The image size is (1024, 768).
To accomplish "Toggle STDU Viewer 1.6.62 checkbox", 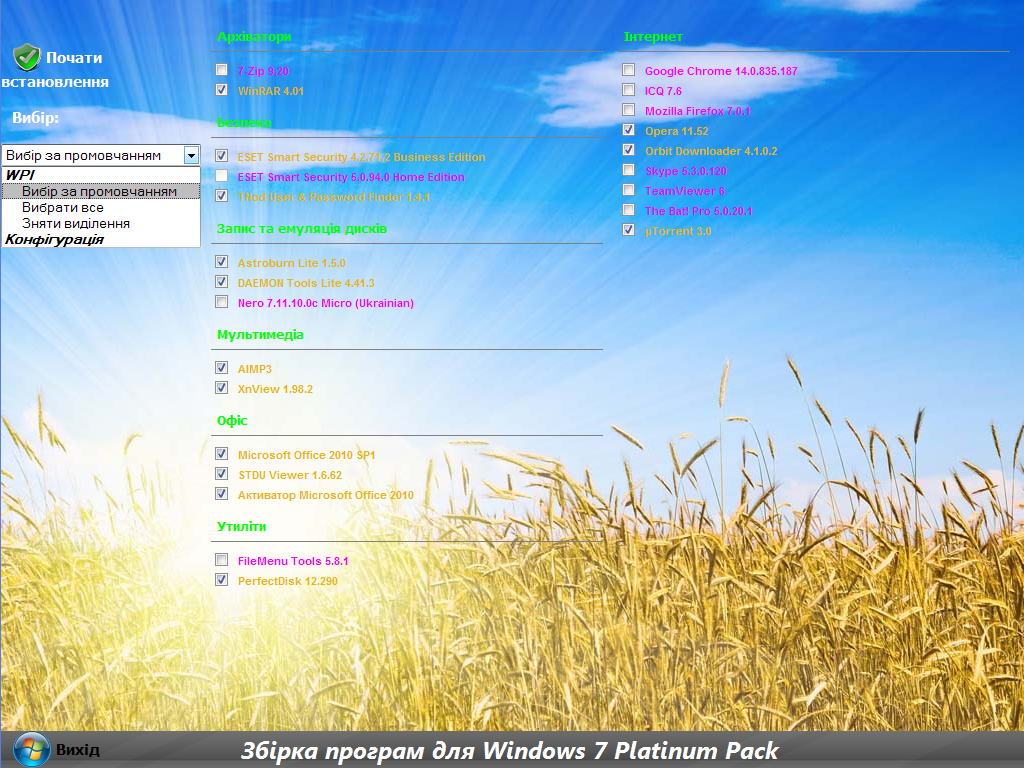I will [221, 473].
